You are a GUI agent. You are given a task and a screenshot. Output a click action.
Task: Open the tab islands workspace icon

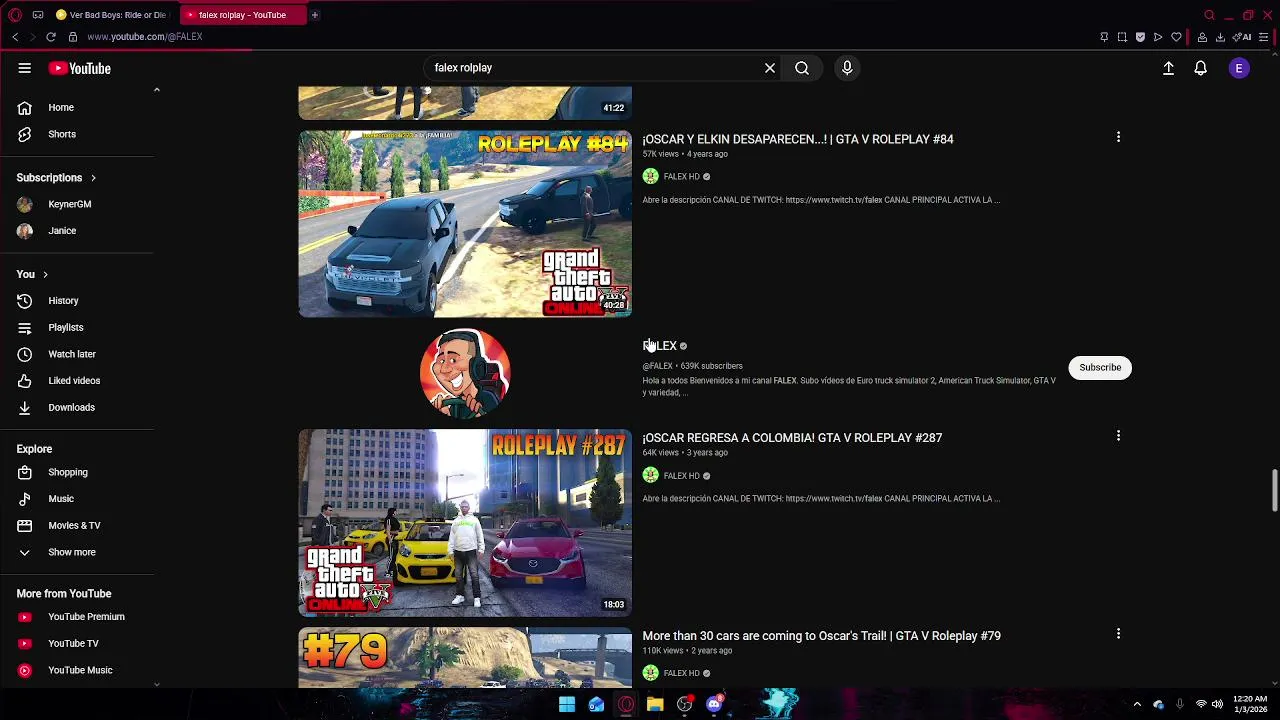(x=38, y=15)
